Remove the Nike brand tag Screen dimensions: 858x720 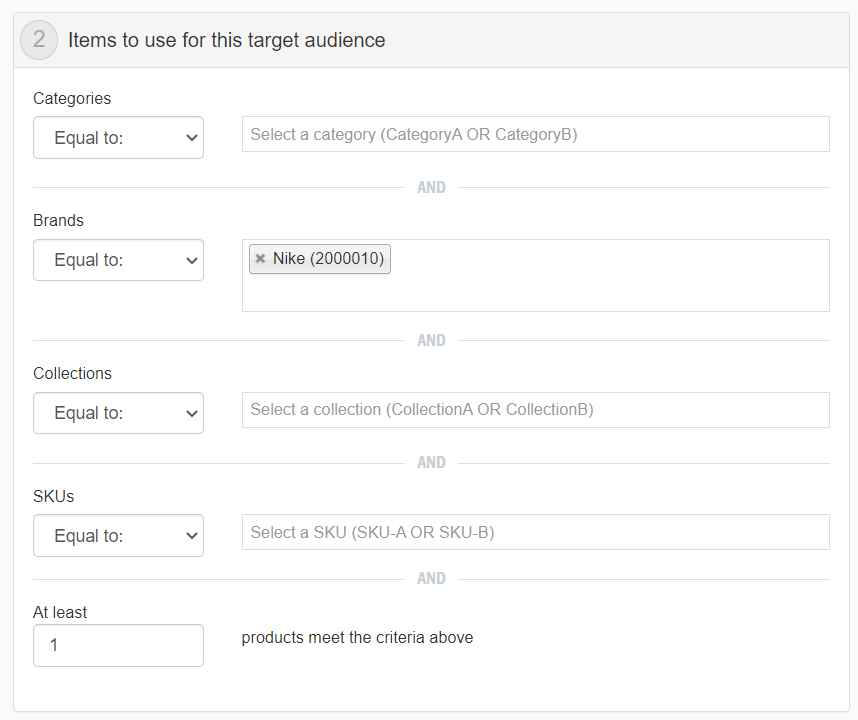[260, 259]
